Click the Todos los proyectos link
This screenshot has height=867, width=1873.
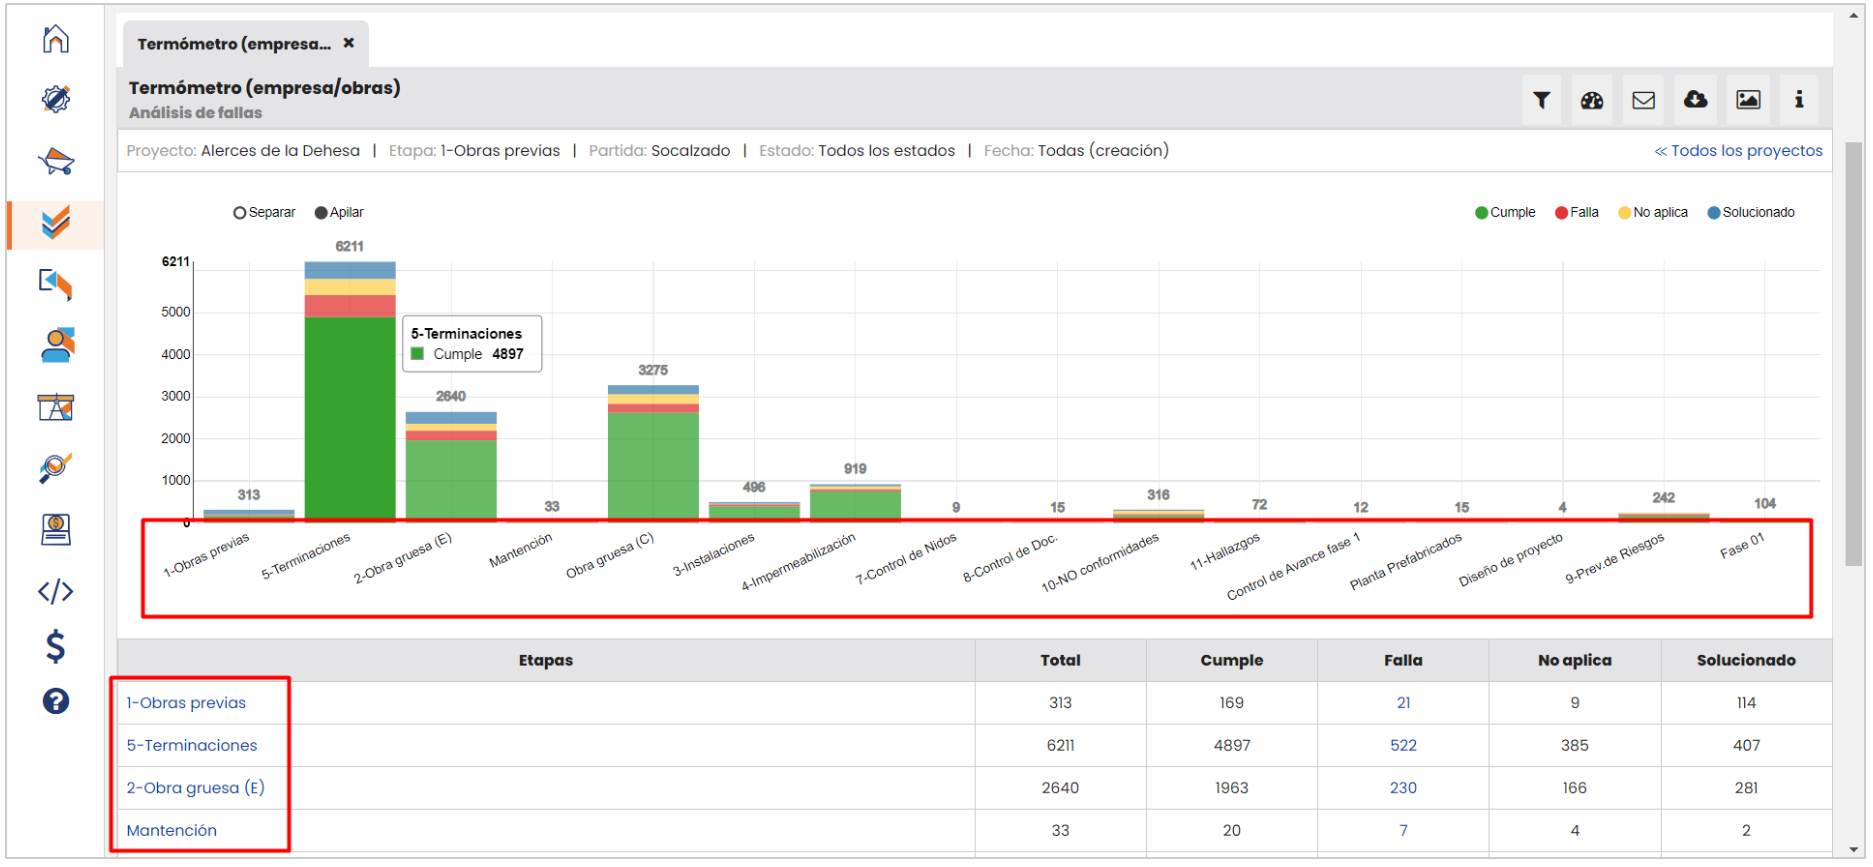coord(1738,151)
